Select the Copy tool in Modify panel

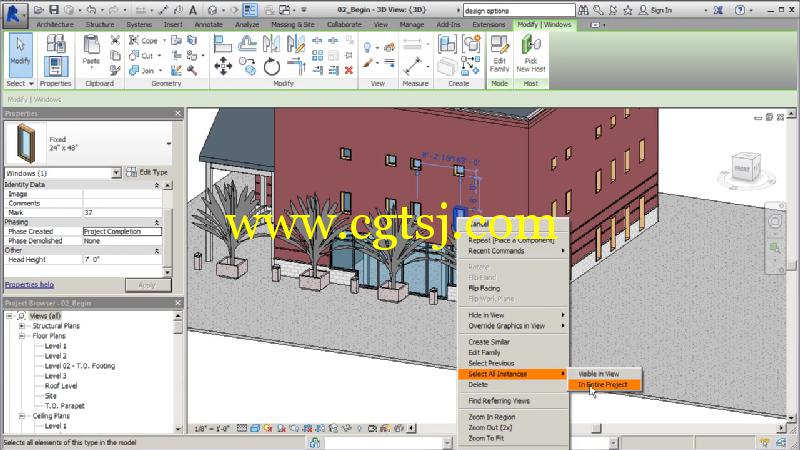coord(247,66)
